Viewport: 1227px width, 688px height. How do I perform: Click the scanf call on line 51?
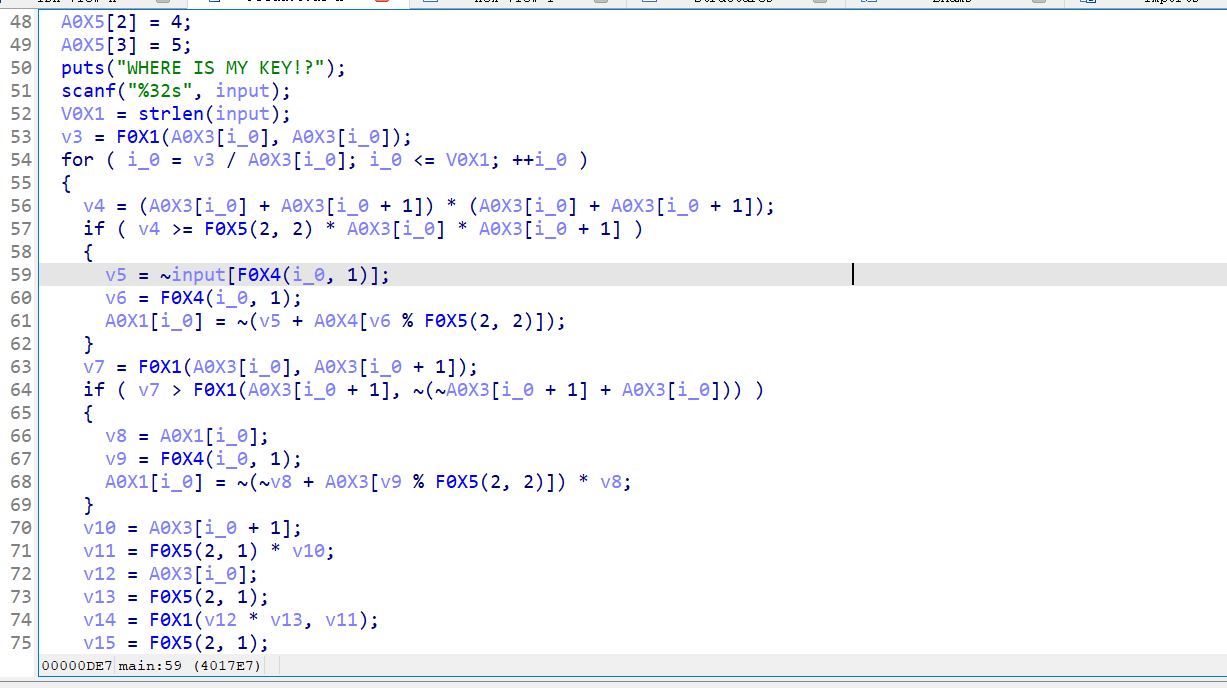pos(88,91)
